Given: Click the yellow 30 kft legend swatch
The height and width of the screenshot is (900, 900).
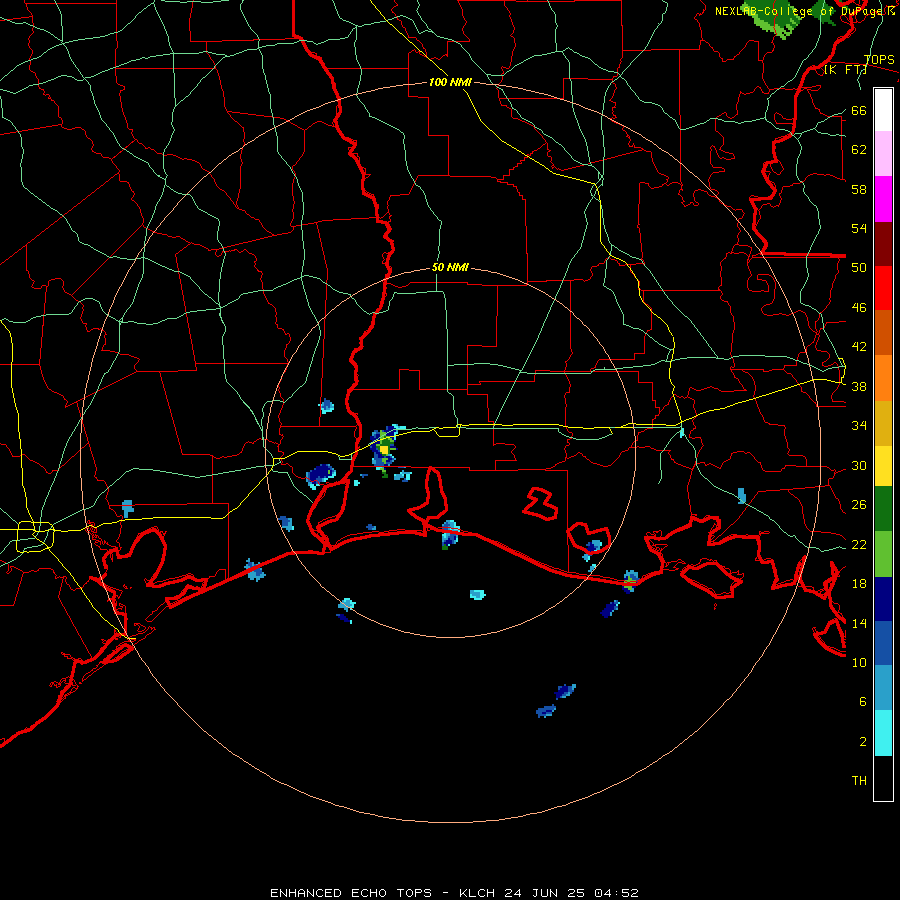Looking at the screenshot, I should [x=883, y=465].
